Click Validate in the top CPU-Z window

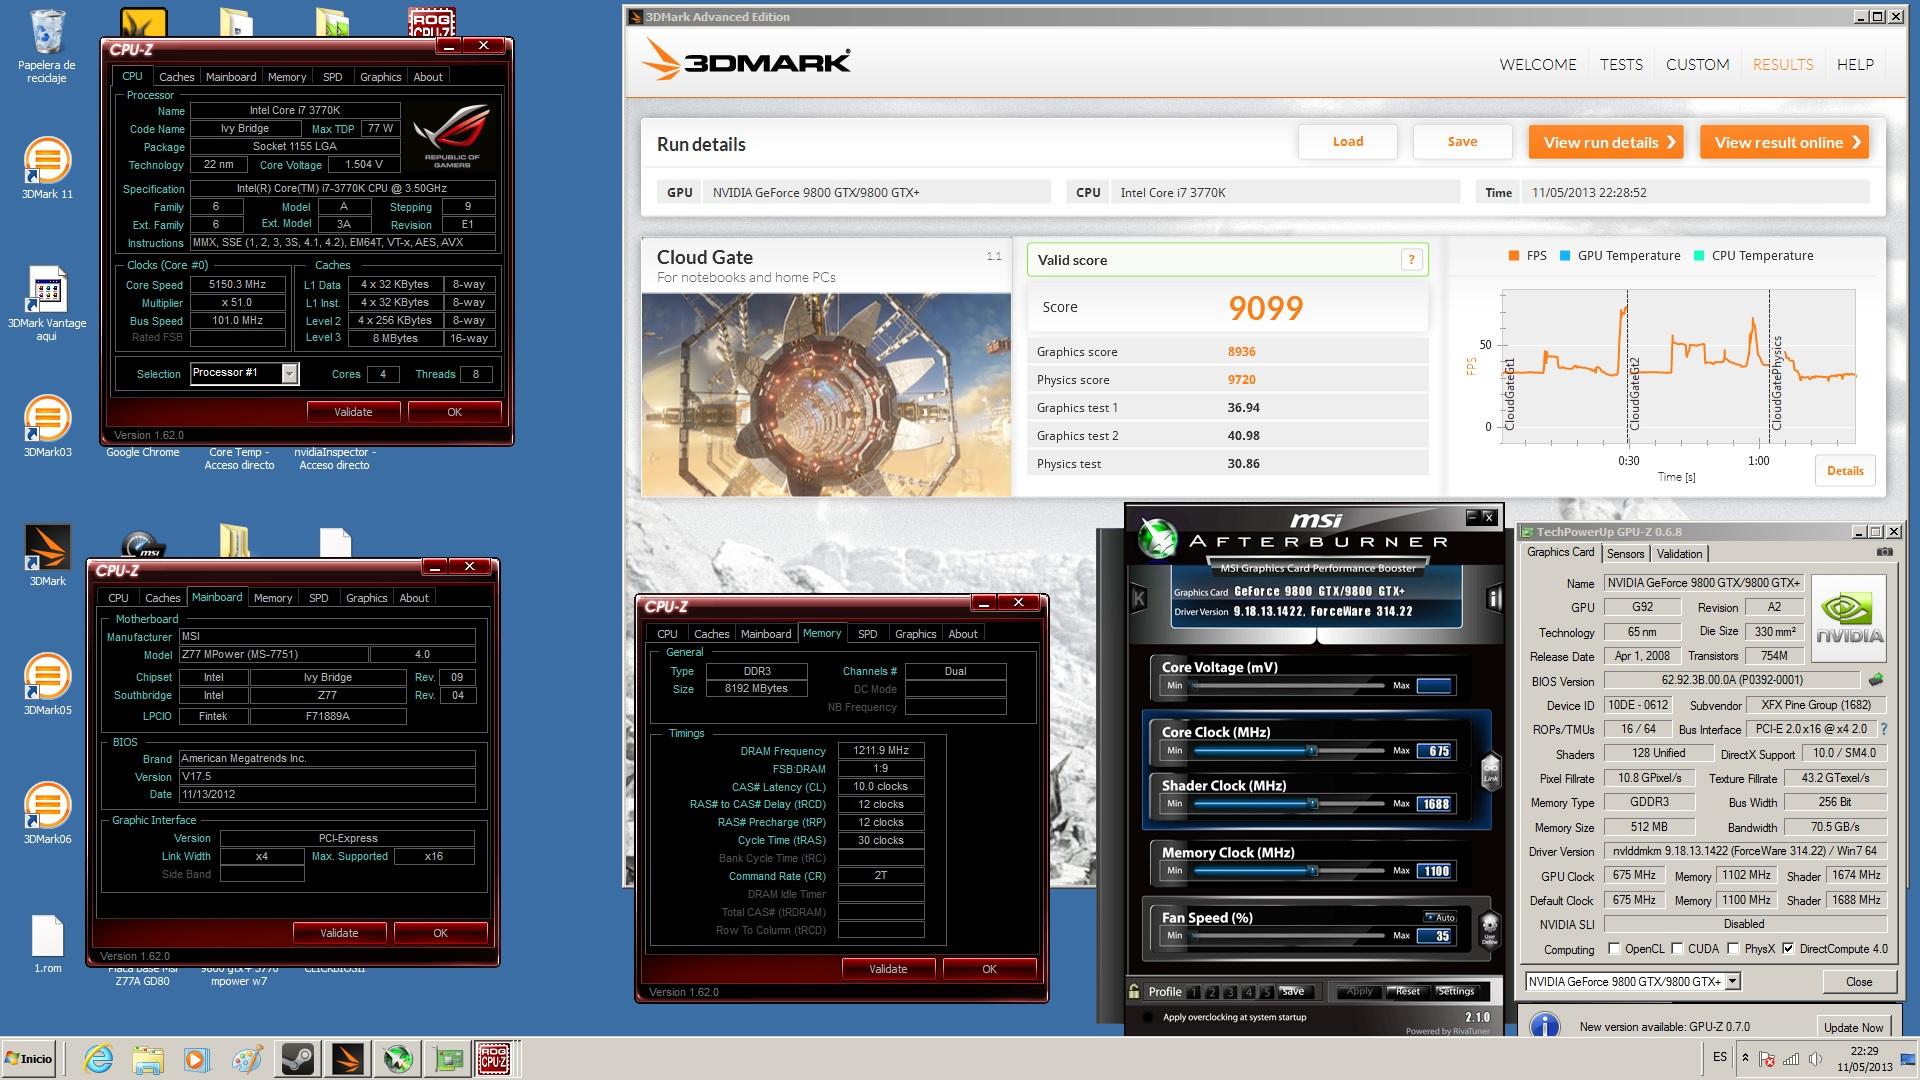(353, 412)
